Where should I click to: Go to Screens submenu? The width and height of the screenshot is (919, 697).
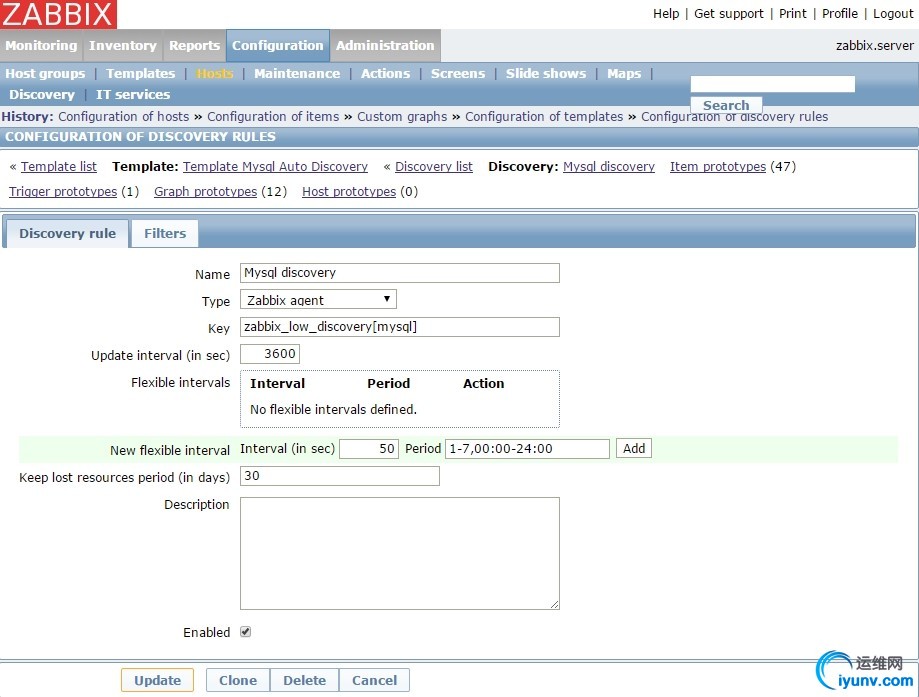(x=458, y=73)
